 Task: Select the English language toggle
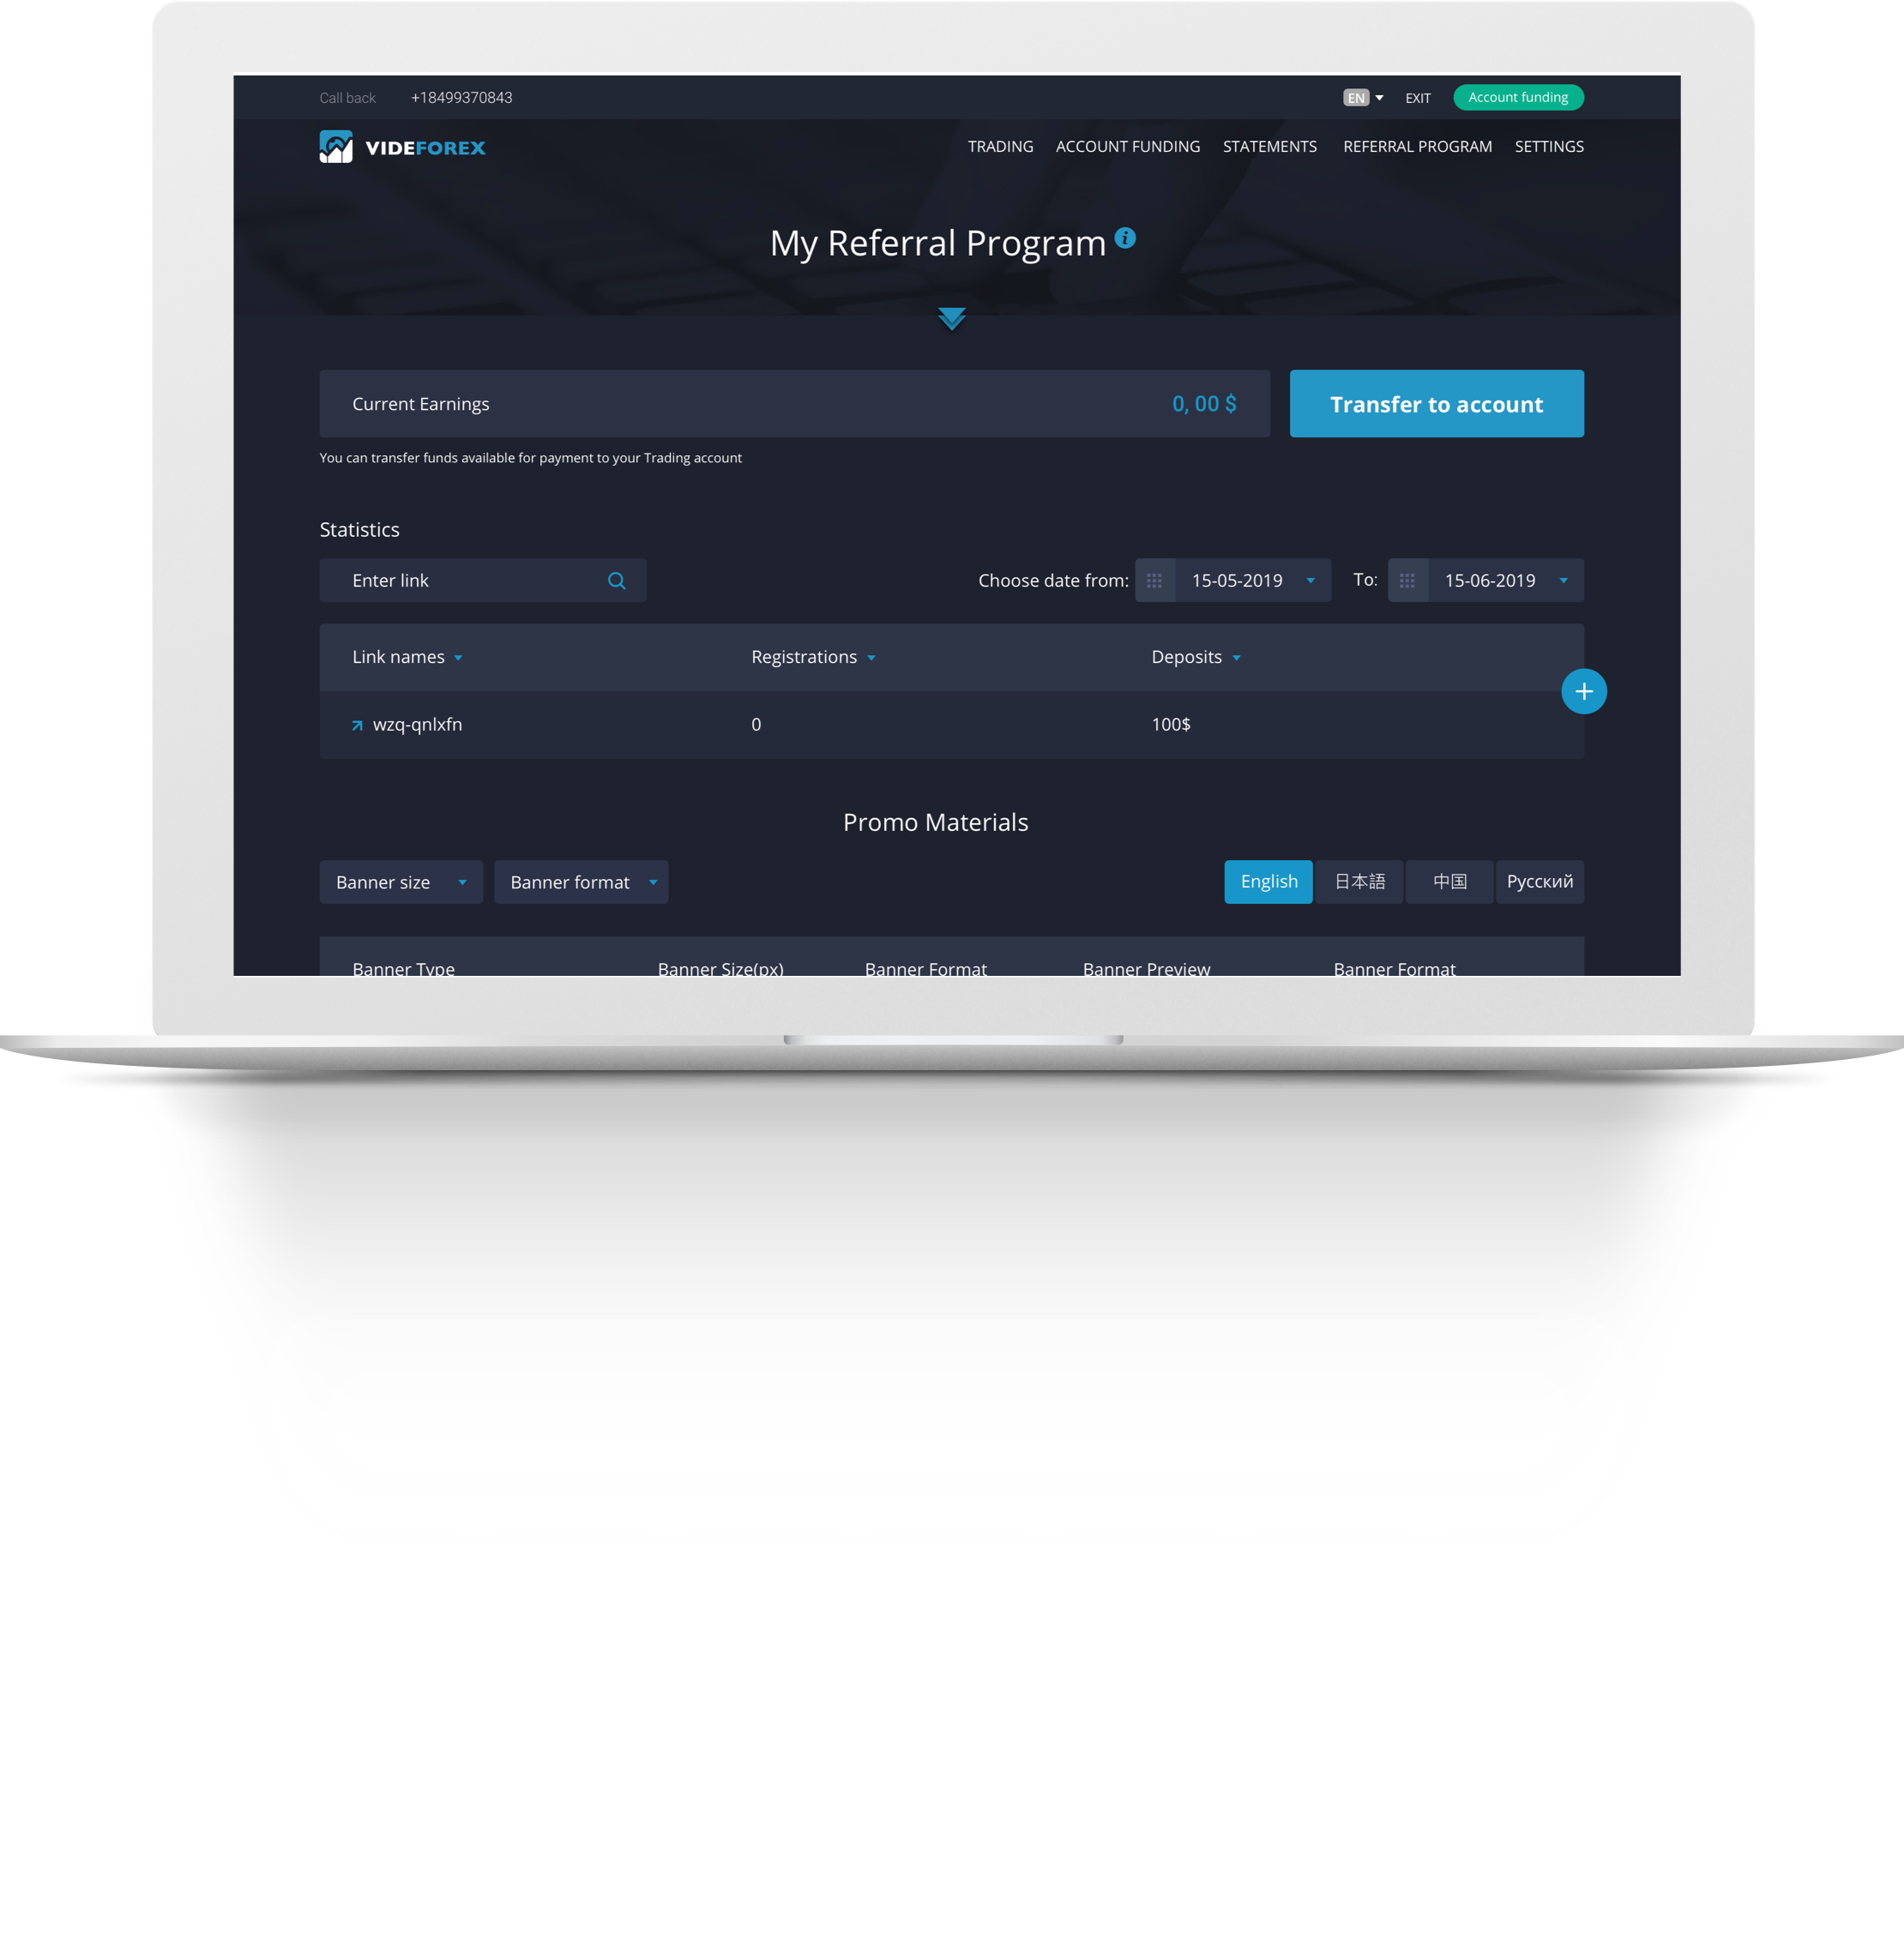point(1269,880)
